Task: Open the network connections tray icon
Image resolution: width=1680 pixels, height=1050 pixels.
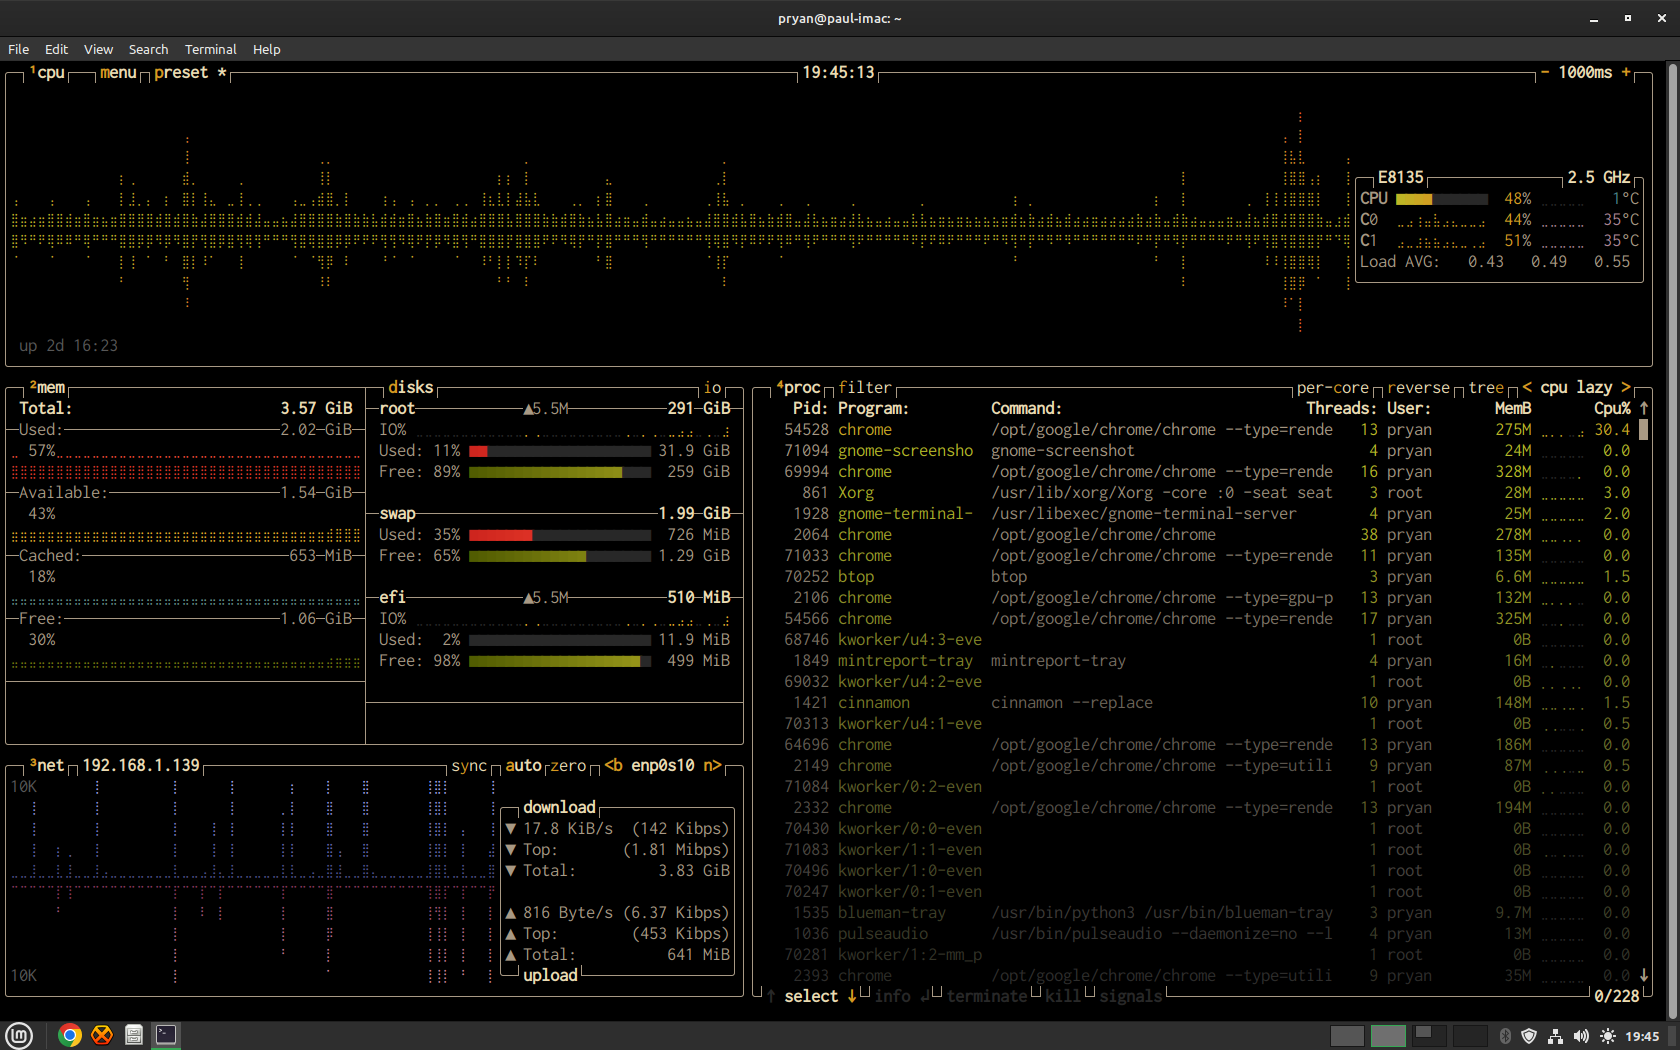Action: [1555, 1036]
